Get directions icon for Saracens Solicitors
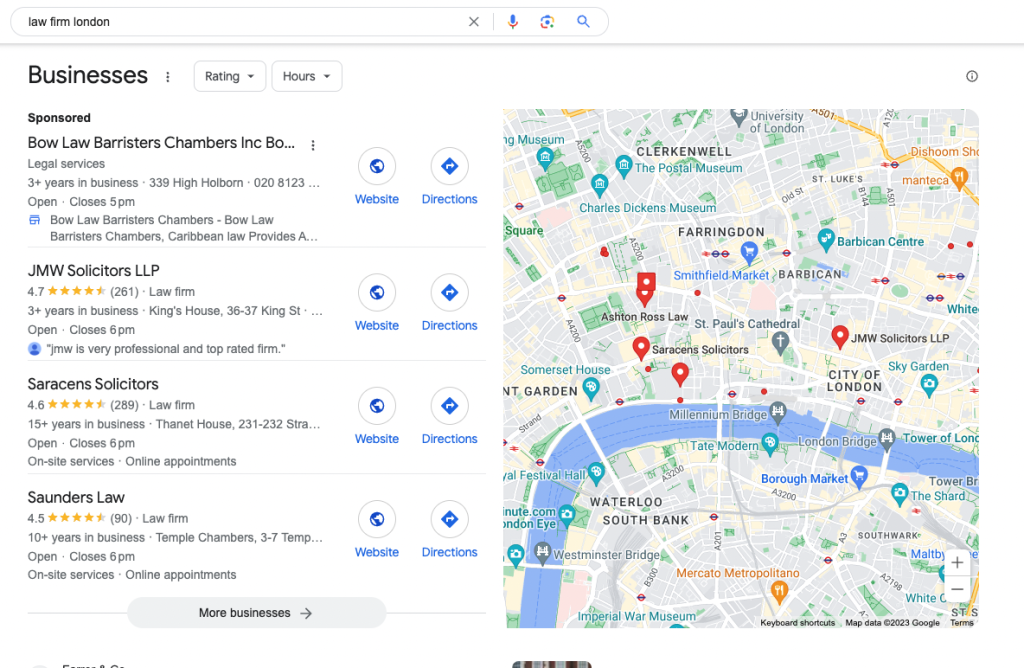The height and width of the screenshot is (668, 1024). tap(449, 406)
